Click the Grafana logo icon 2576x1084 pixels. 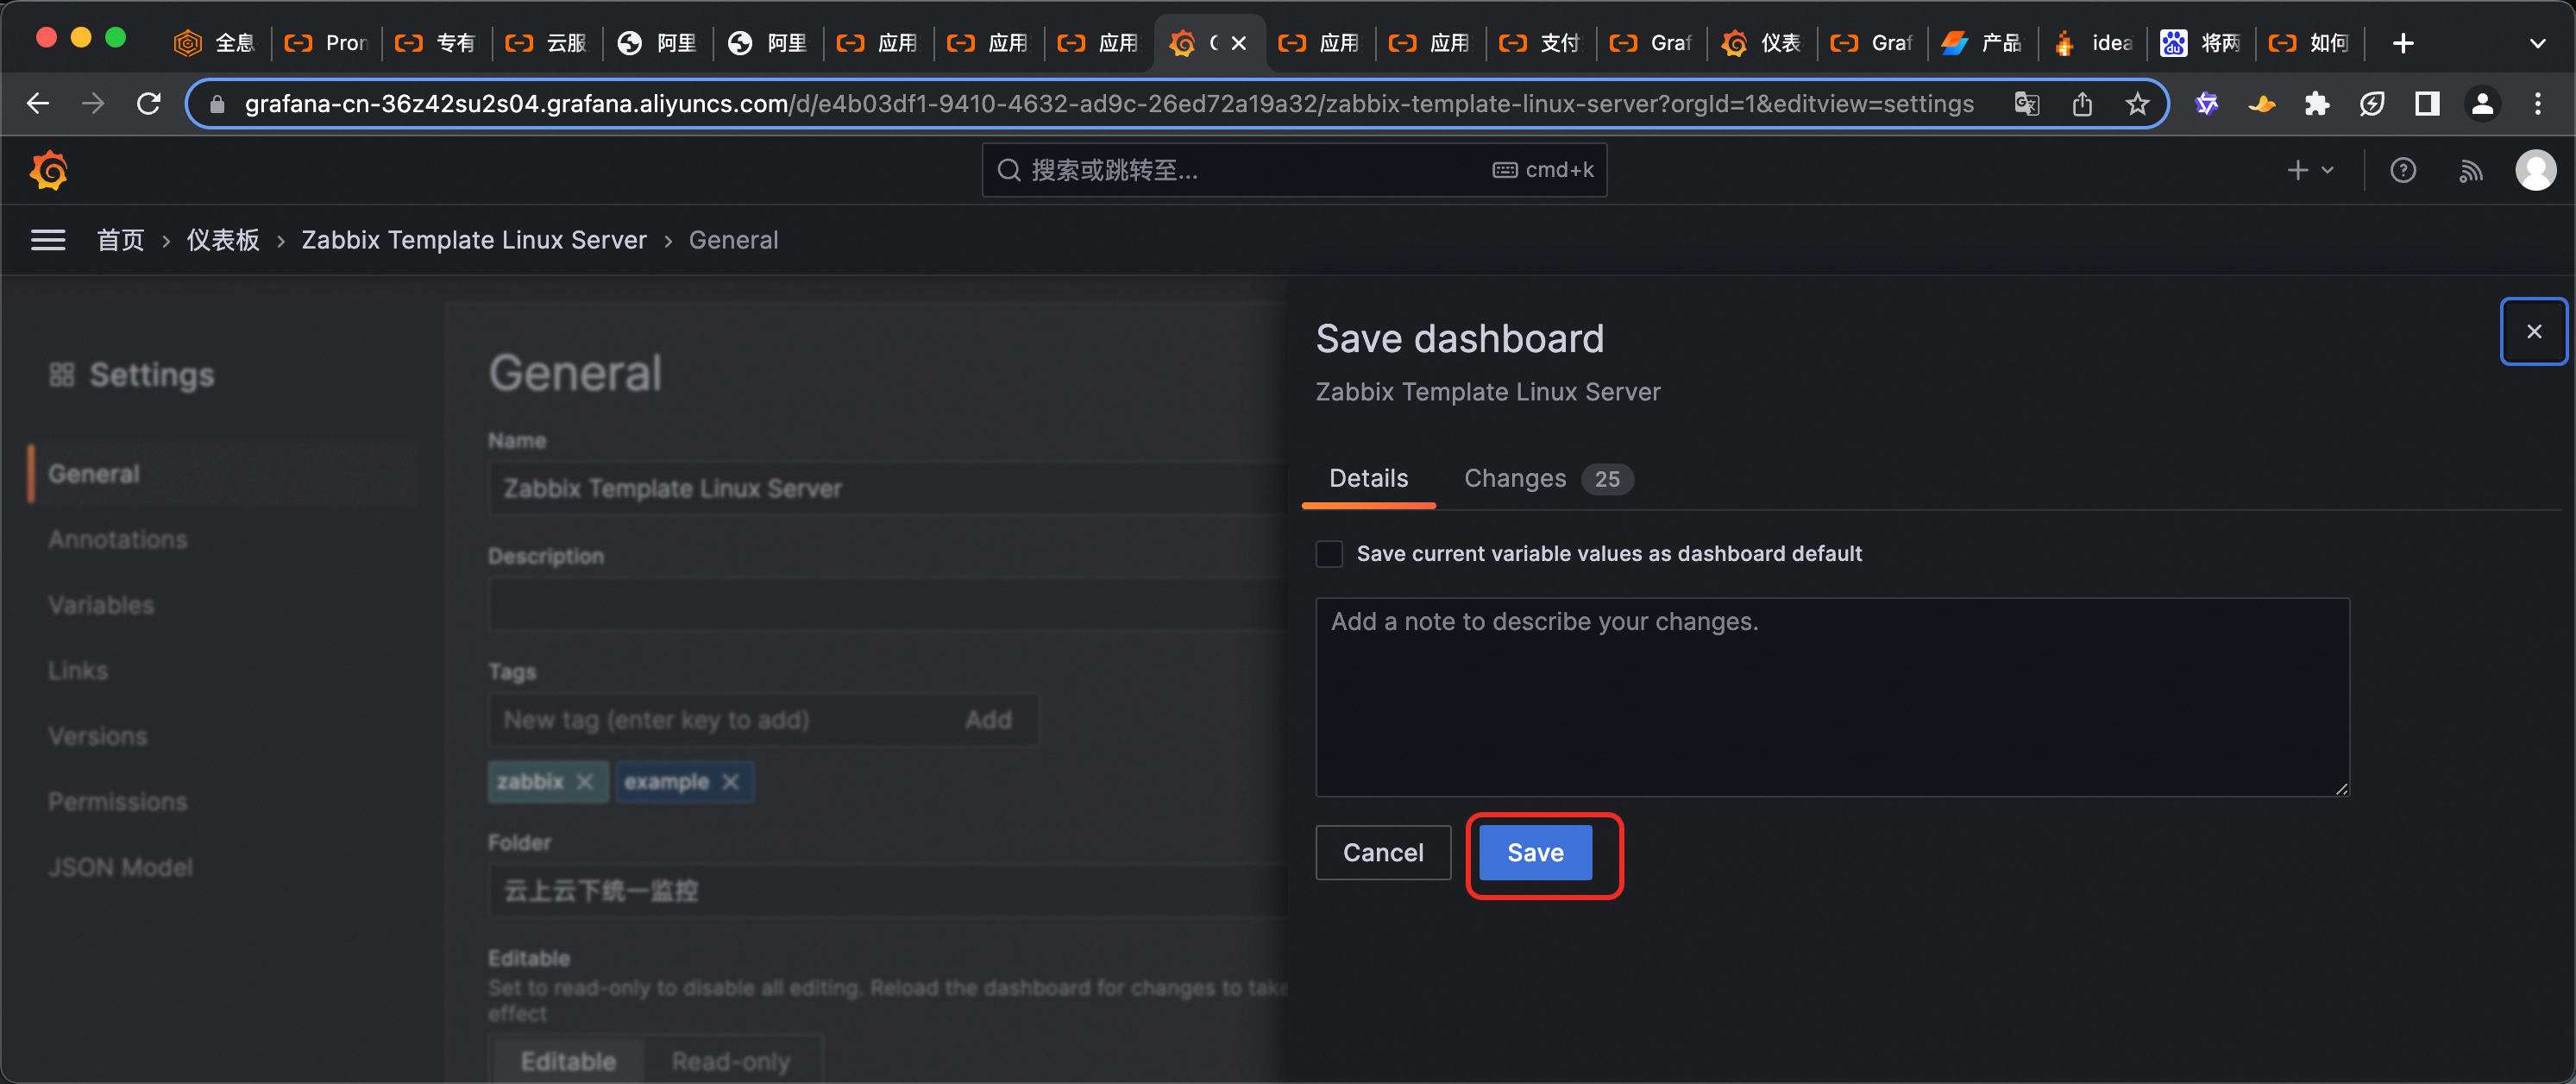[x=48, y=170]
